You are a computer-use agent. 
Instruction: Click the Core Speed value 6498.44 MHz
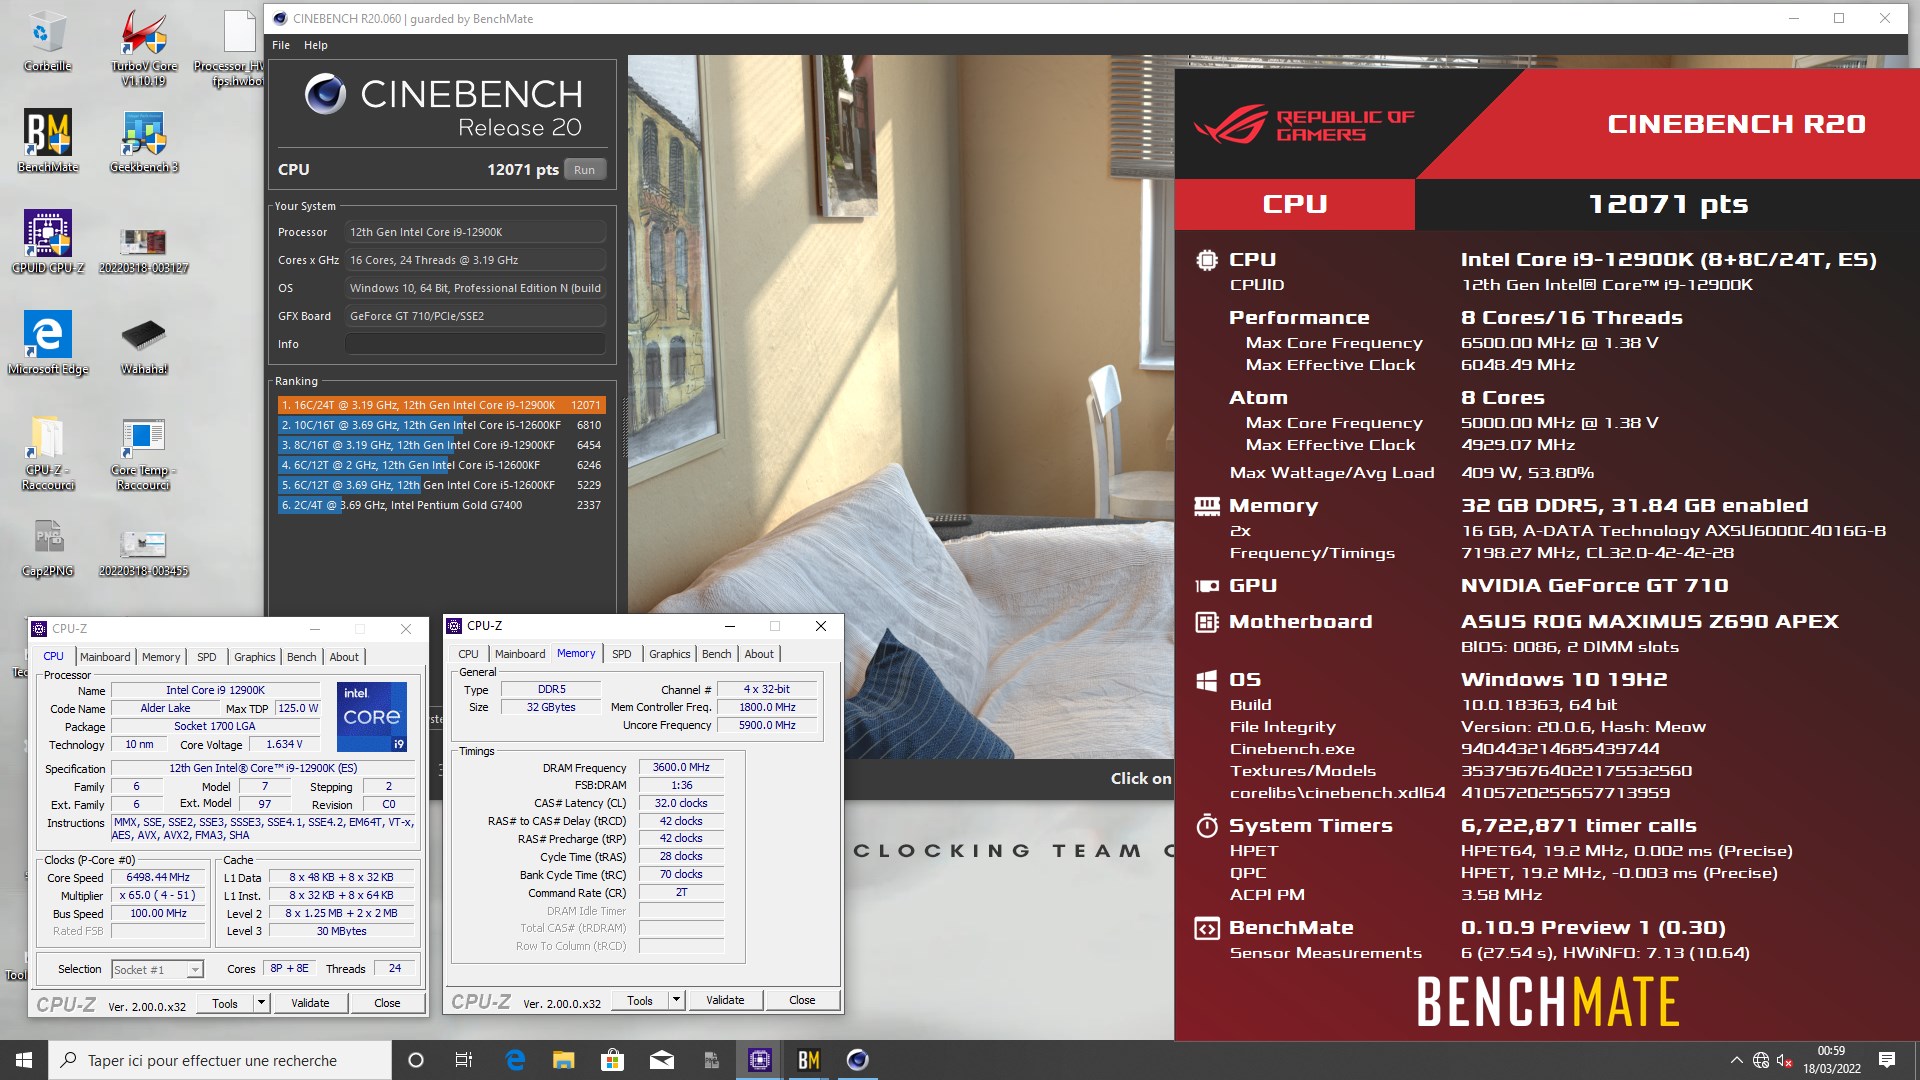(158, 877)
